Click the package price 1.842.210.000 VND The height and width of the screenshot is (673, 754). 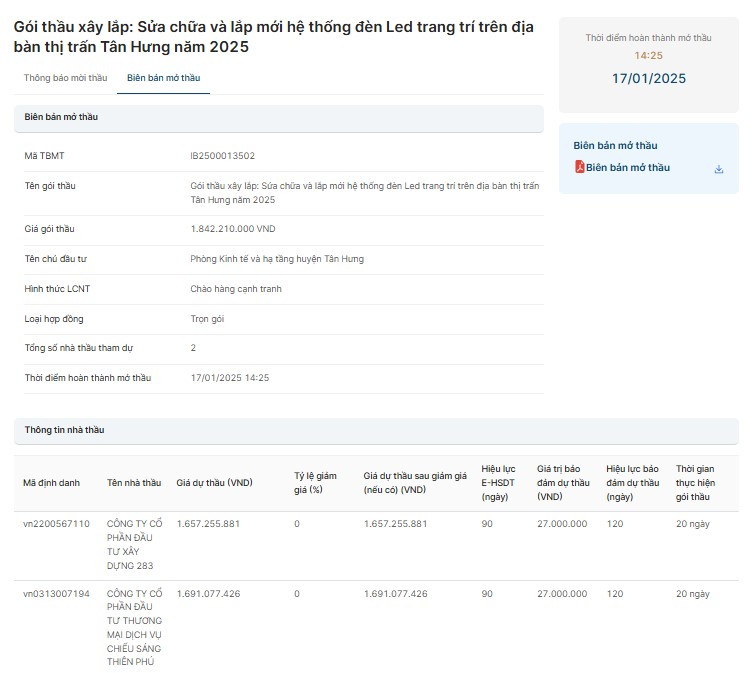click(x=232, y=229)
